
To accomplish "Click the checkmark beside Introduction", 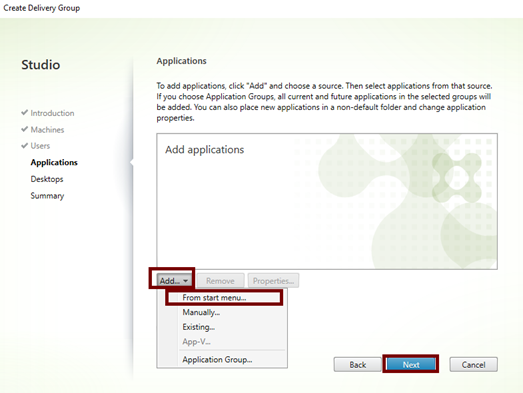I will tap(24, 112).
